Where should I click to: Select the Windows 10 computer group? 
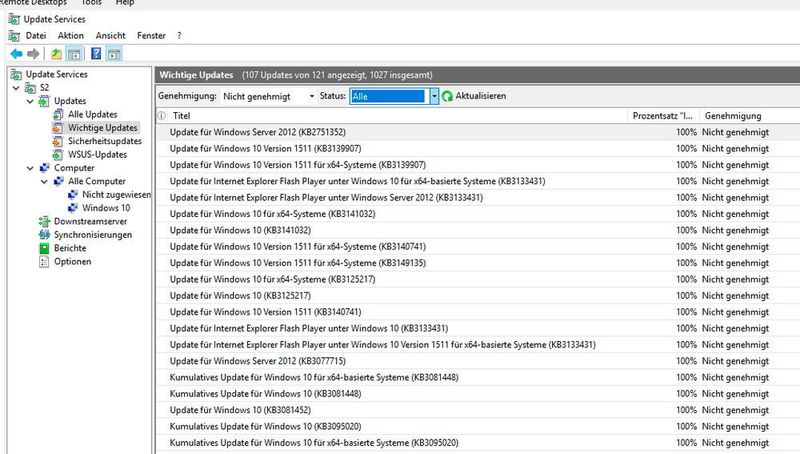106,208
